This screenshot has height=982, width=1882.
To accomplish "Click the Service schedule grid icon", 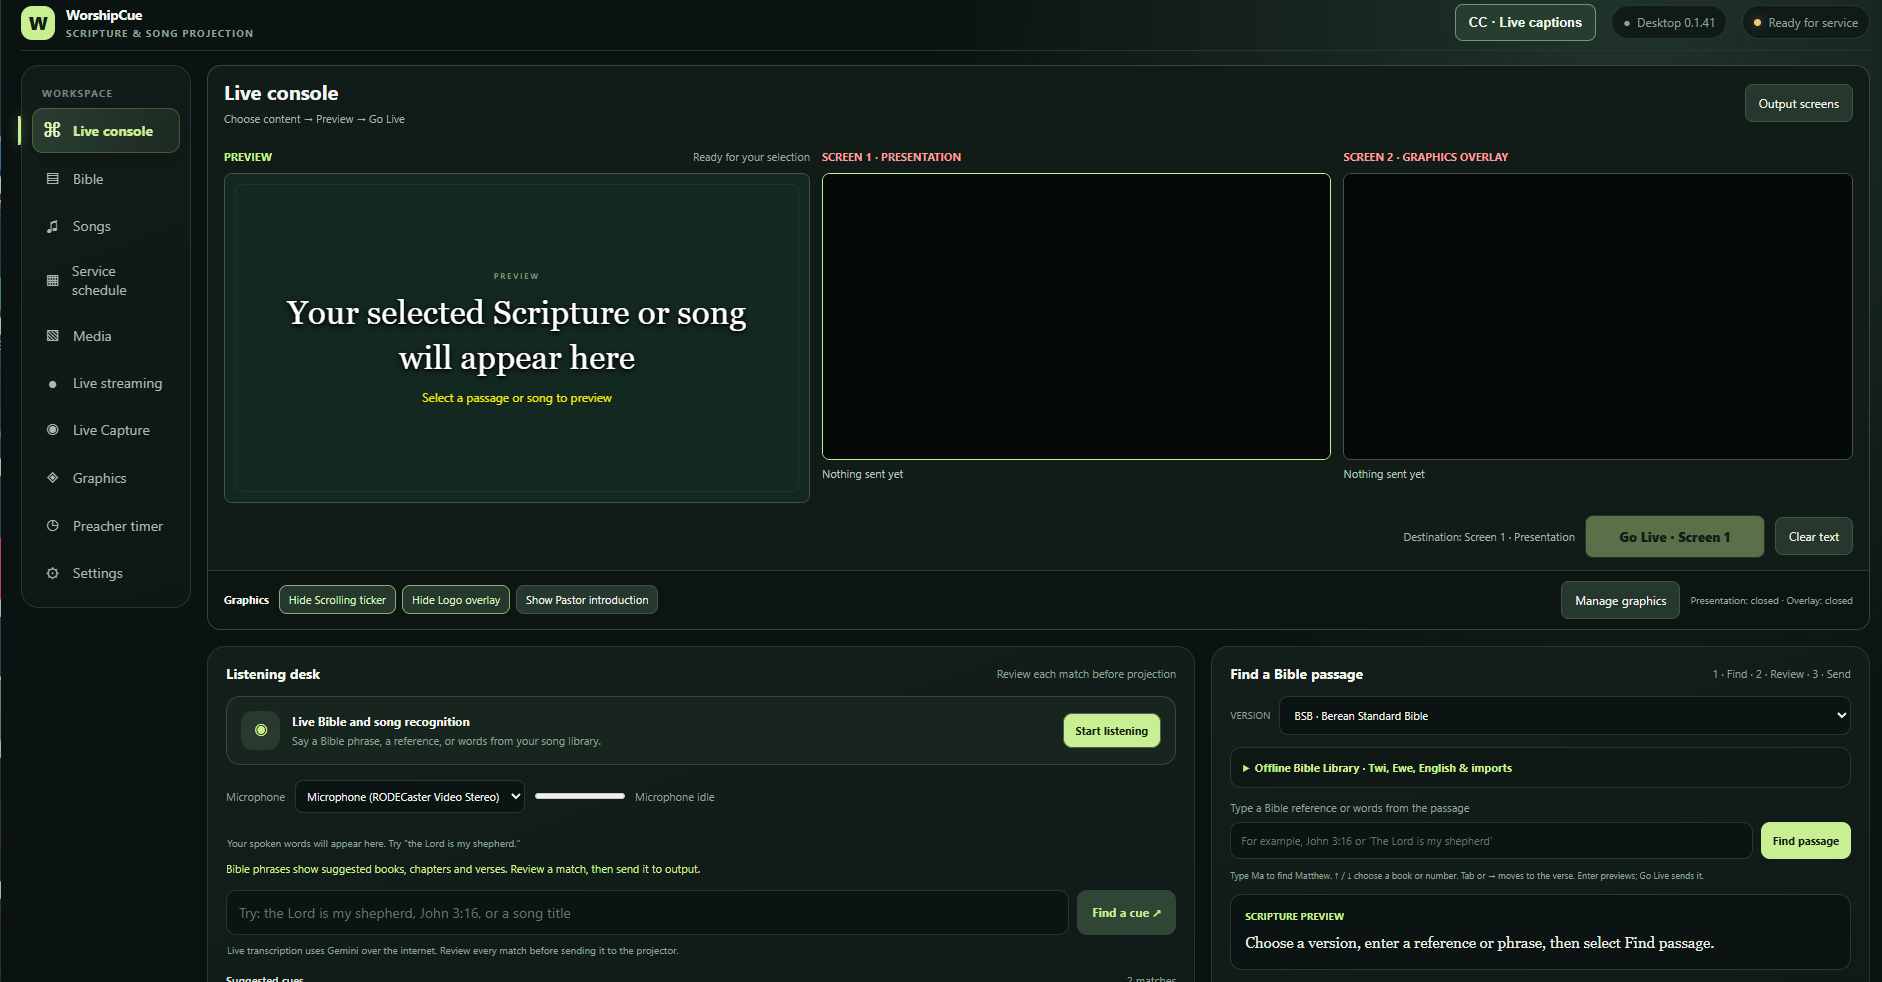I will click(53, 281).
